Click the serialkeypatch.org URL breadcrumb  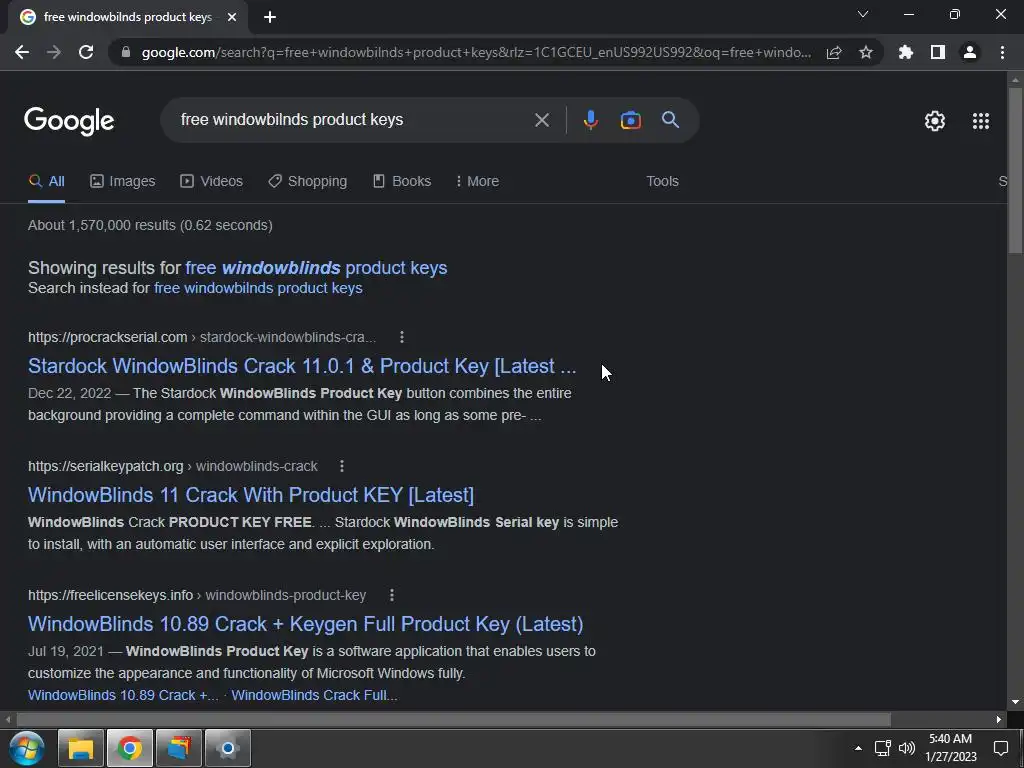click(x=172, y=466)
